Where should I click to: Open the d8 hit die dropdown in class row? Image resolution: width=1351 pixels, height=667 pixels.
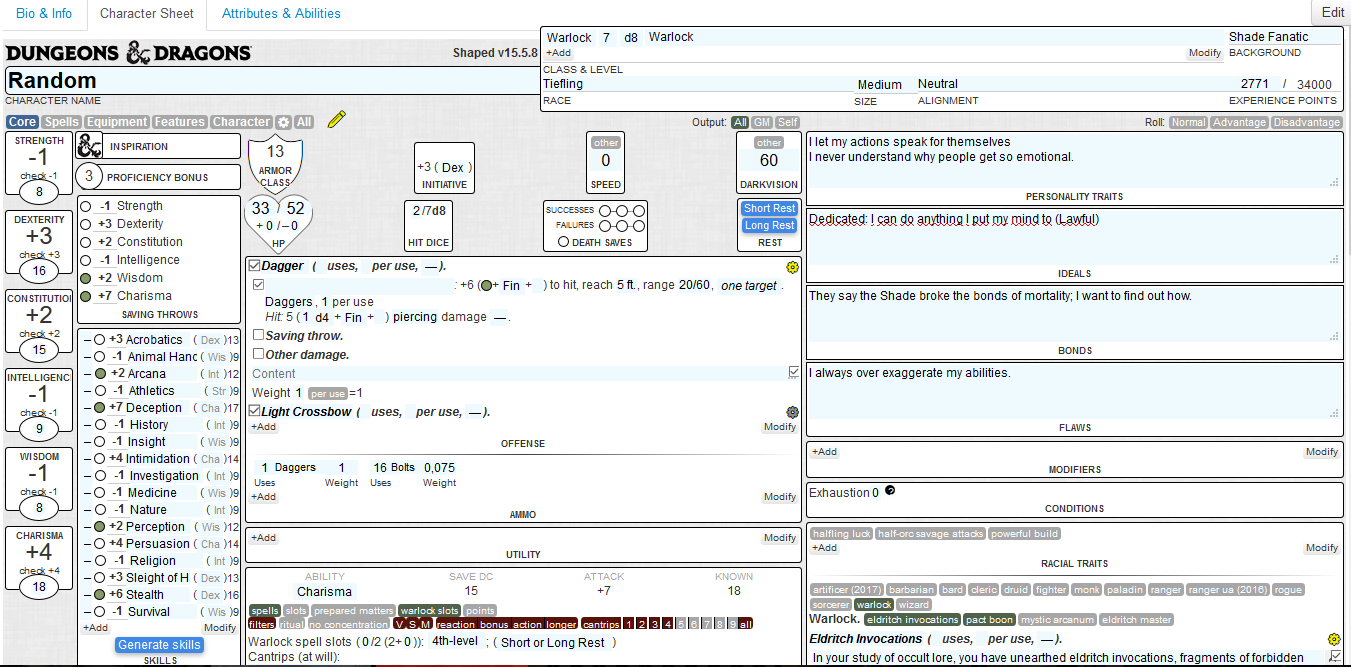(631, 37)
